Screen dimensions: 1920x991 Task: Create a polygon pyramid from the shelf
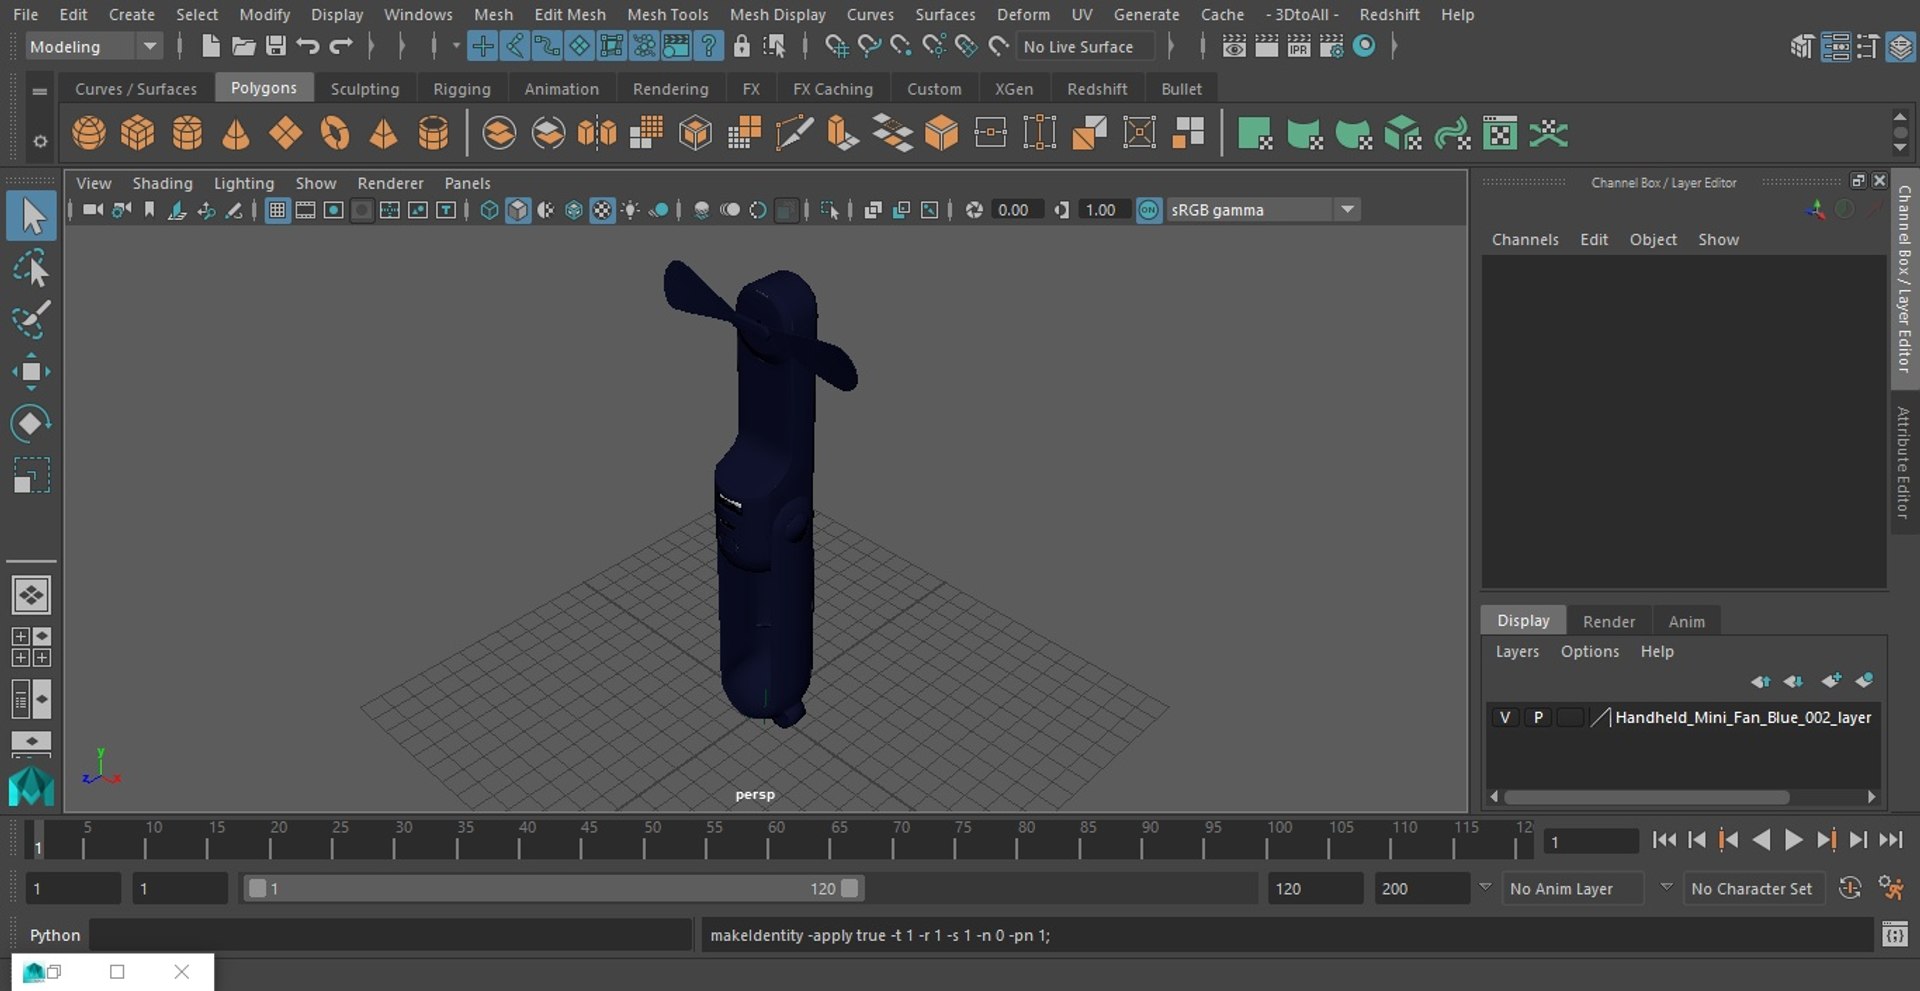(384, 133)
